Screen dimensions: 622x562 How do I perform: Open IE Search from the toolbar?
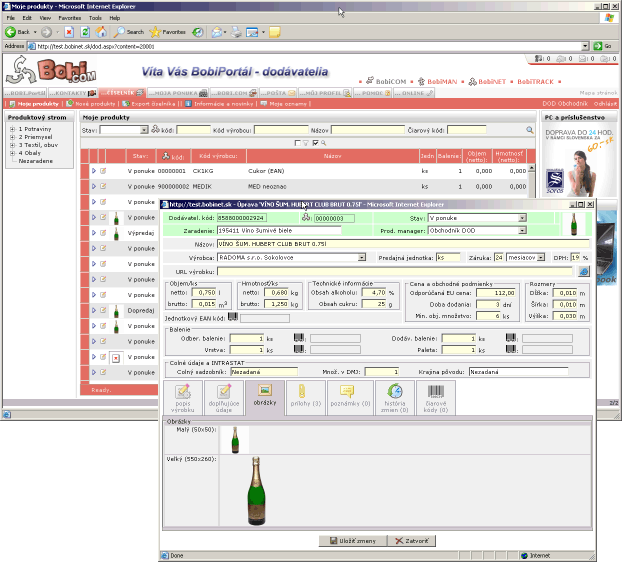(129, 32)
